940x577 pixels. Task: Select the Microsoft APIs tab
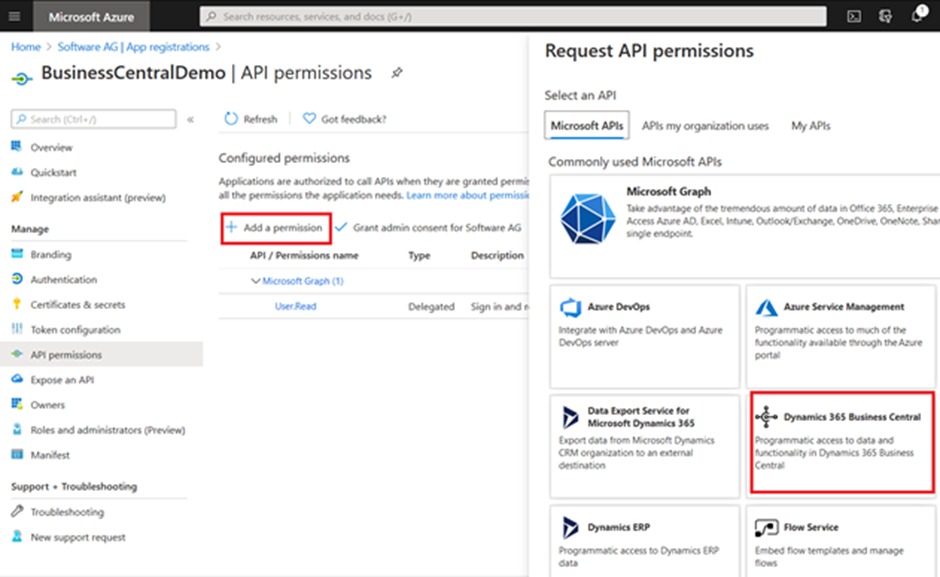(x=587, y=126)
